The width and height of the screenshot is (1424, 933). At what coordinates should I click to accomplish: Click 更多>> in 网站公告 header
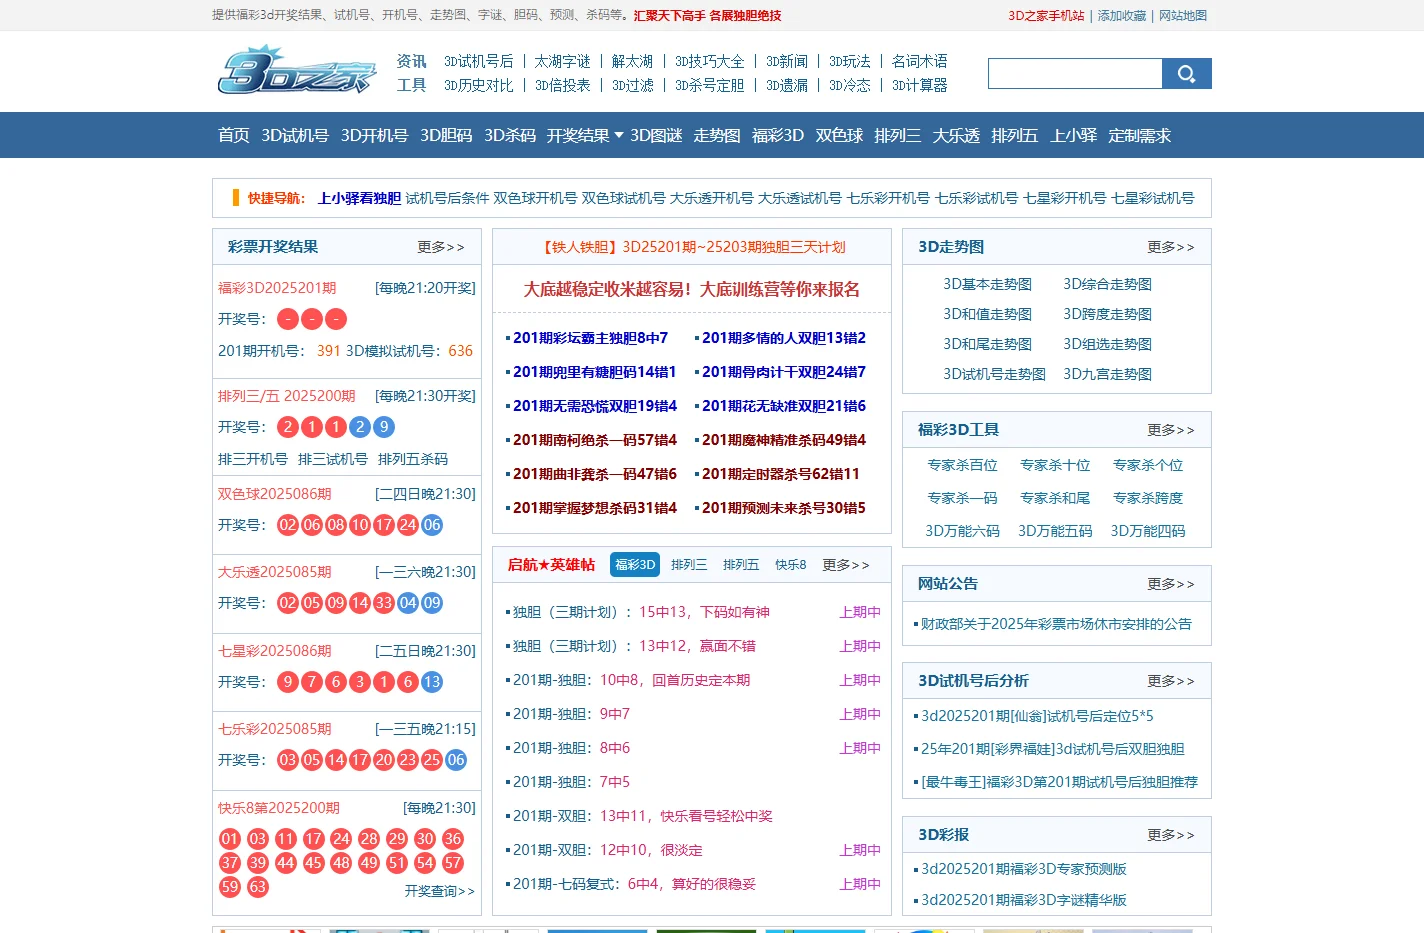(x=1171, y=584)
